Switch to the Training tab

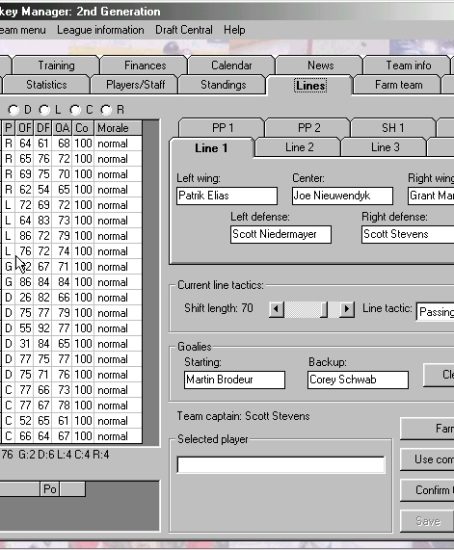tap(56, 66)
